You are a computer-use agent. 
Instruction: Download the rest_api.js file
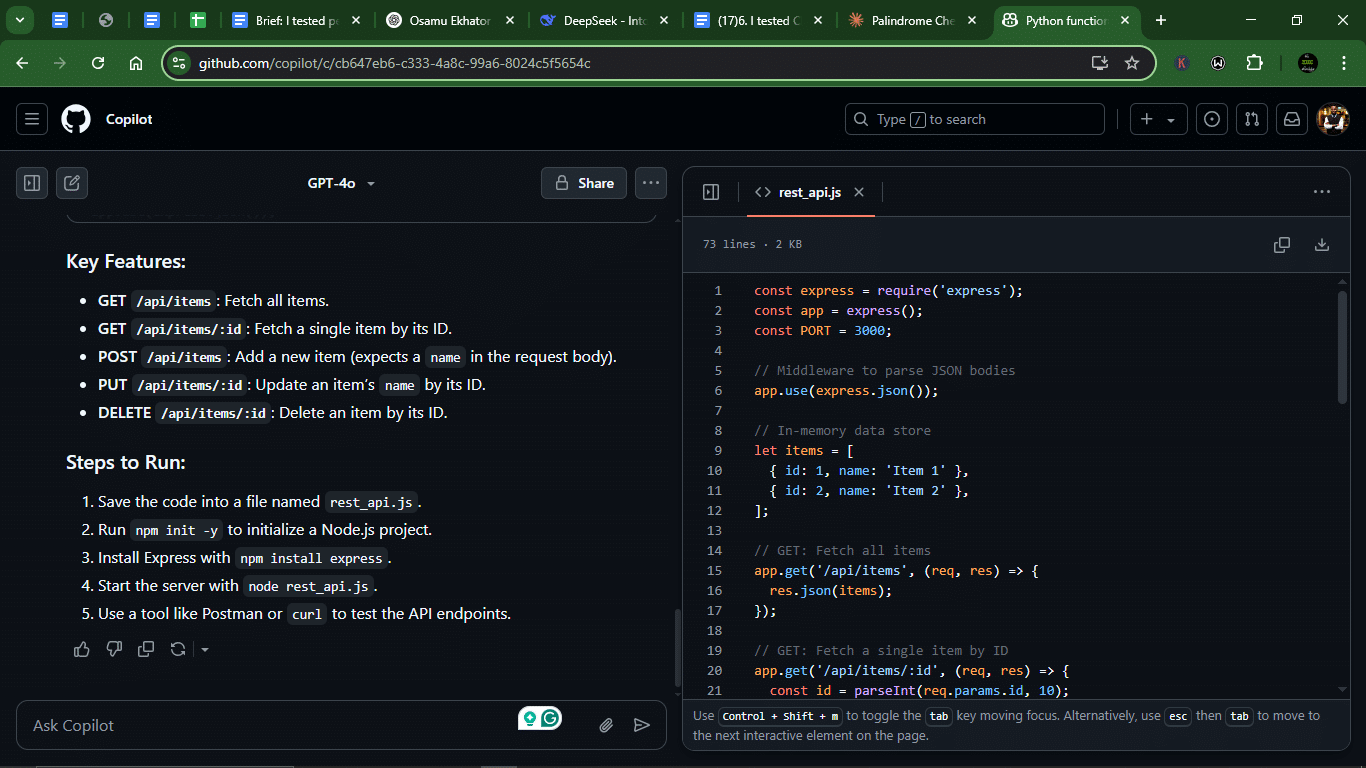coord(1322,245)
